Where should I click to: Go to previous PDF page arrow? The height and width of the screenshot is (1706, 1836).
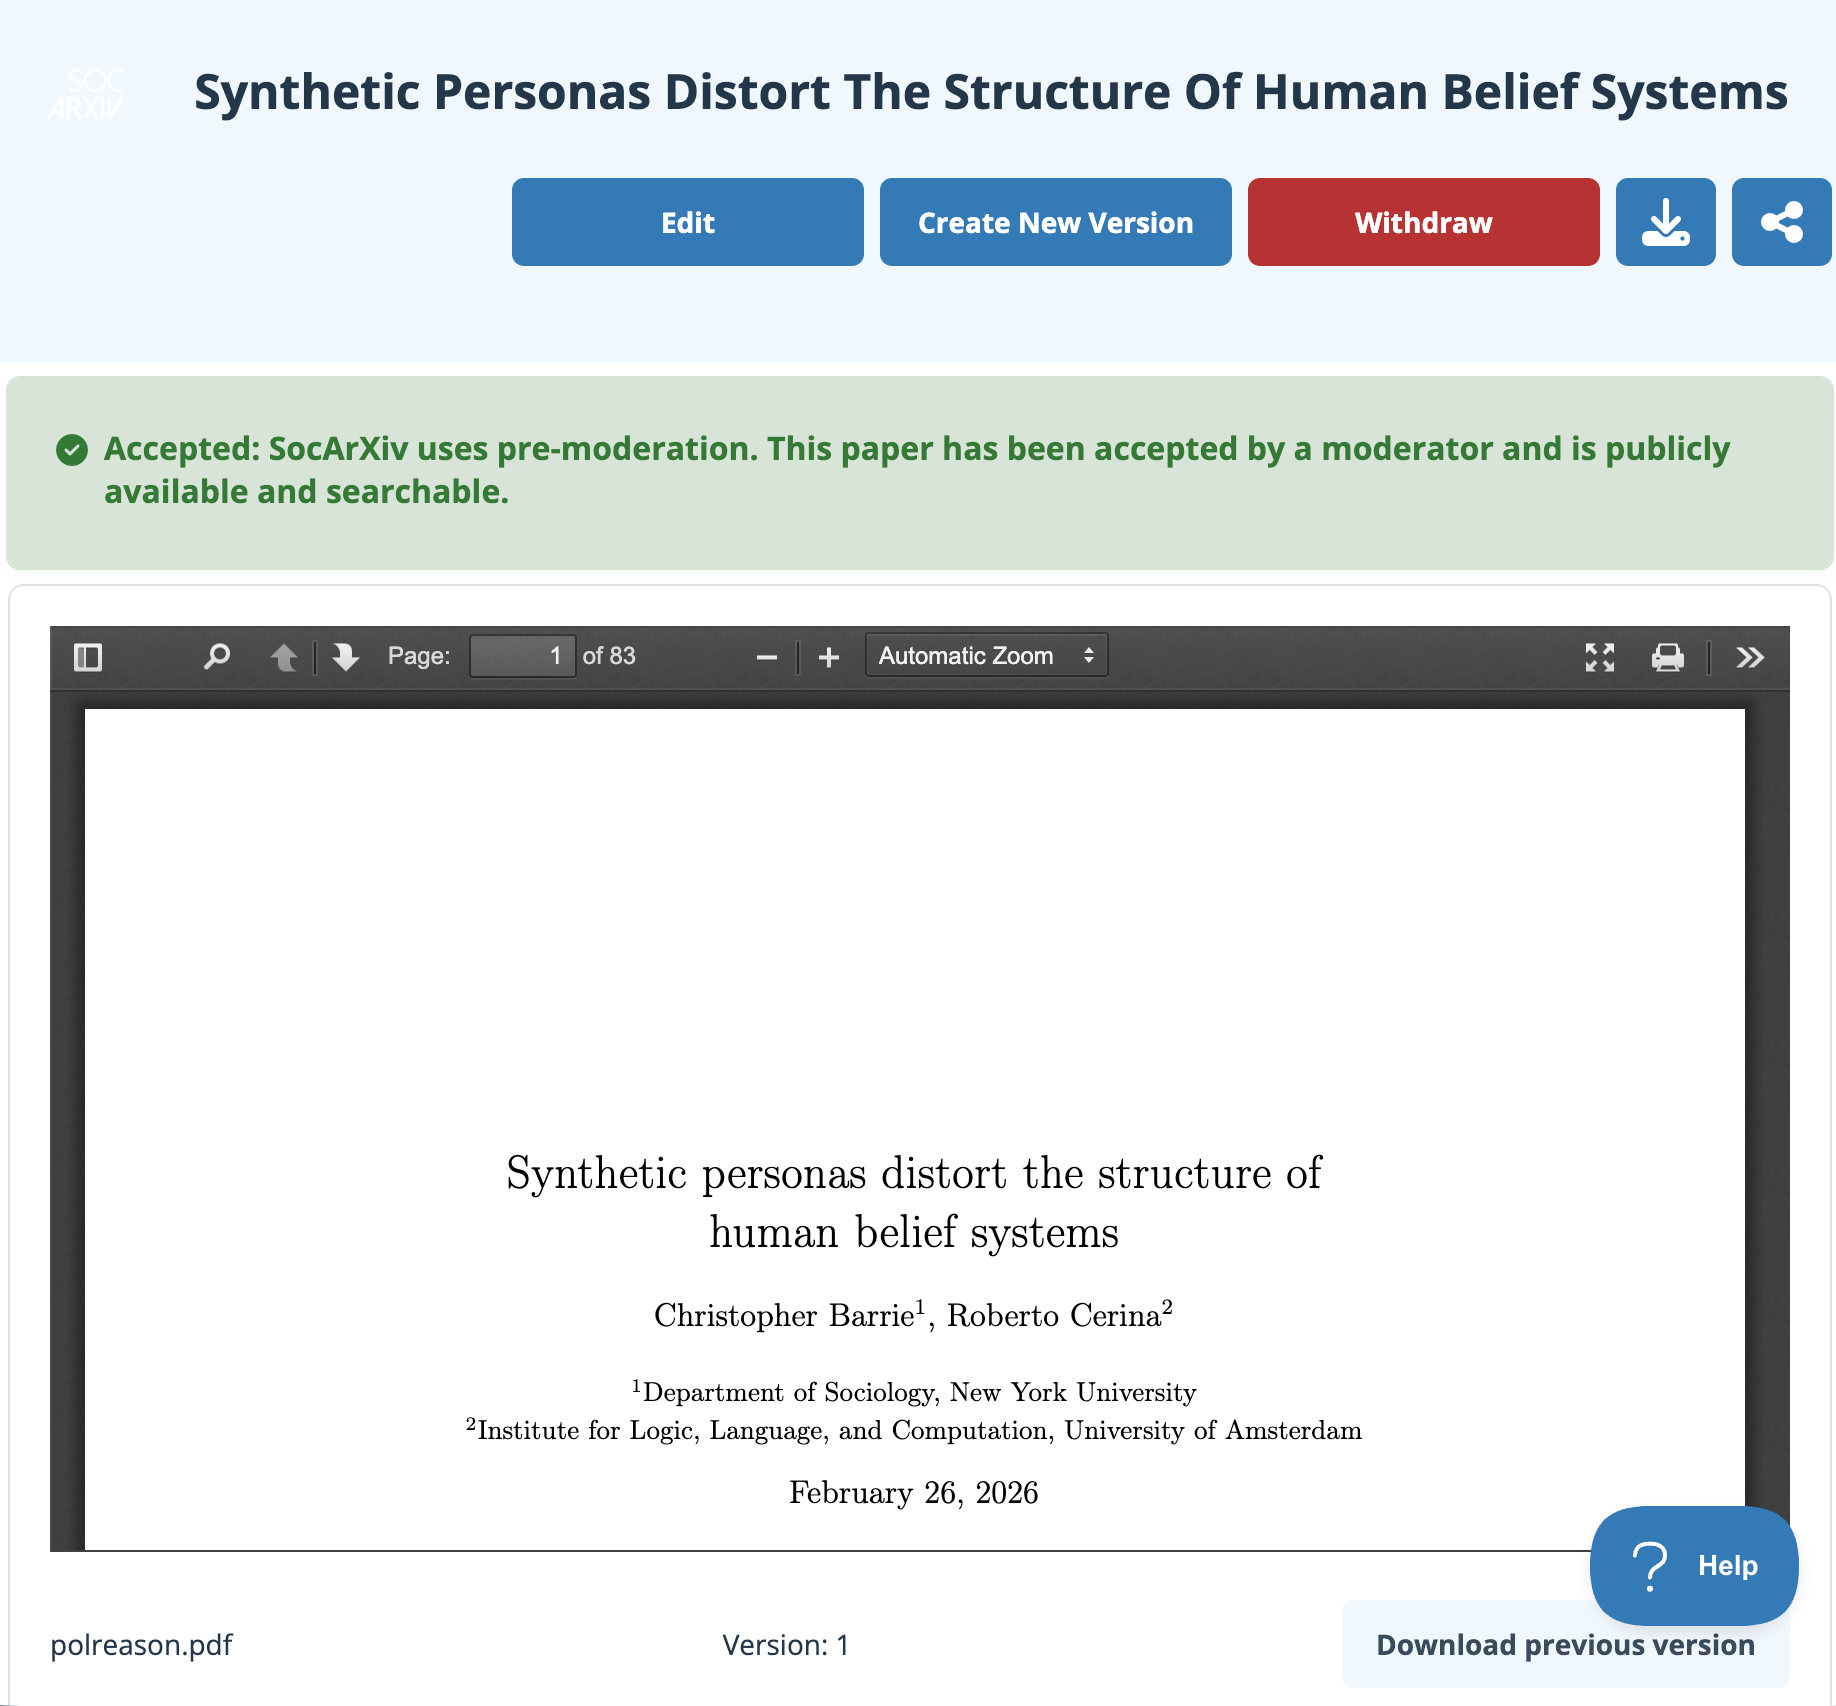tap(284, 657)
